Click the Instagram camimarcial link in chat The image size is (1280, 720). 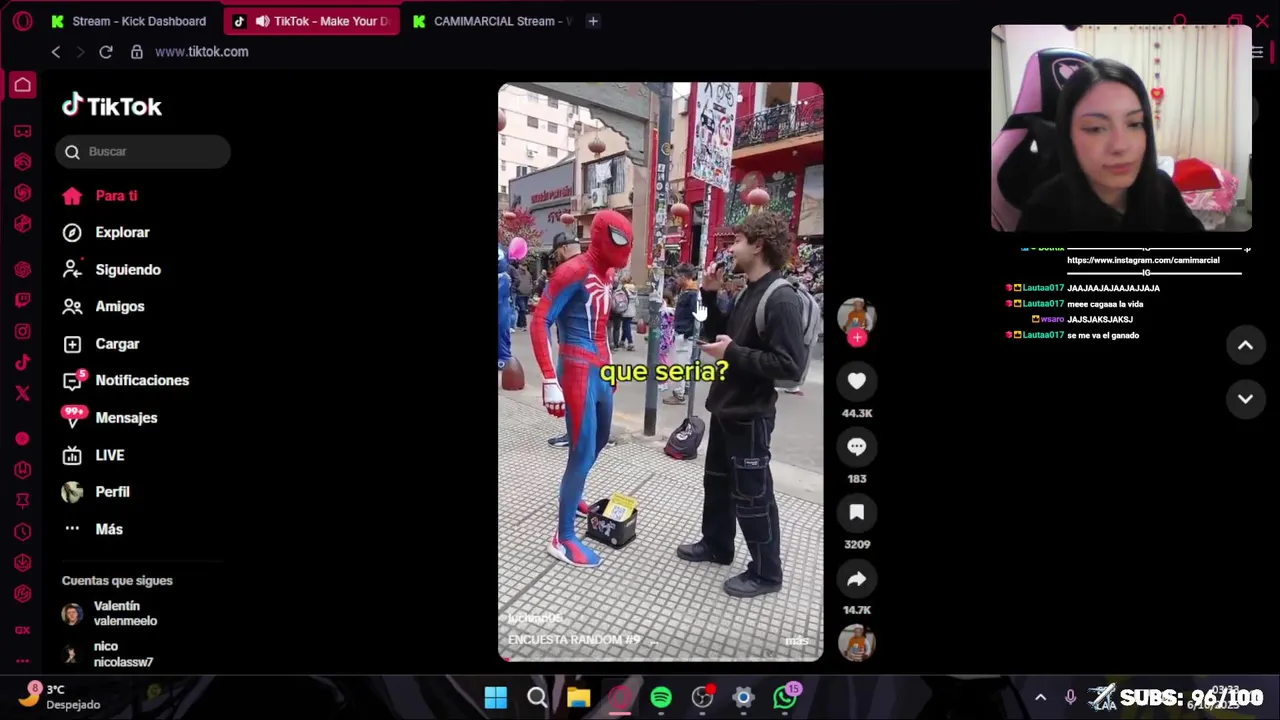click(1143, 260)
